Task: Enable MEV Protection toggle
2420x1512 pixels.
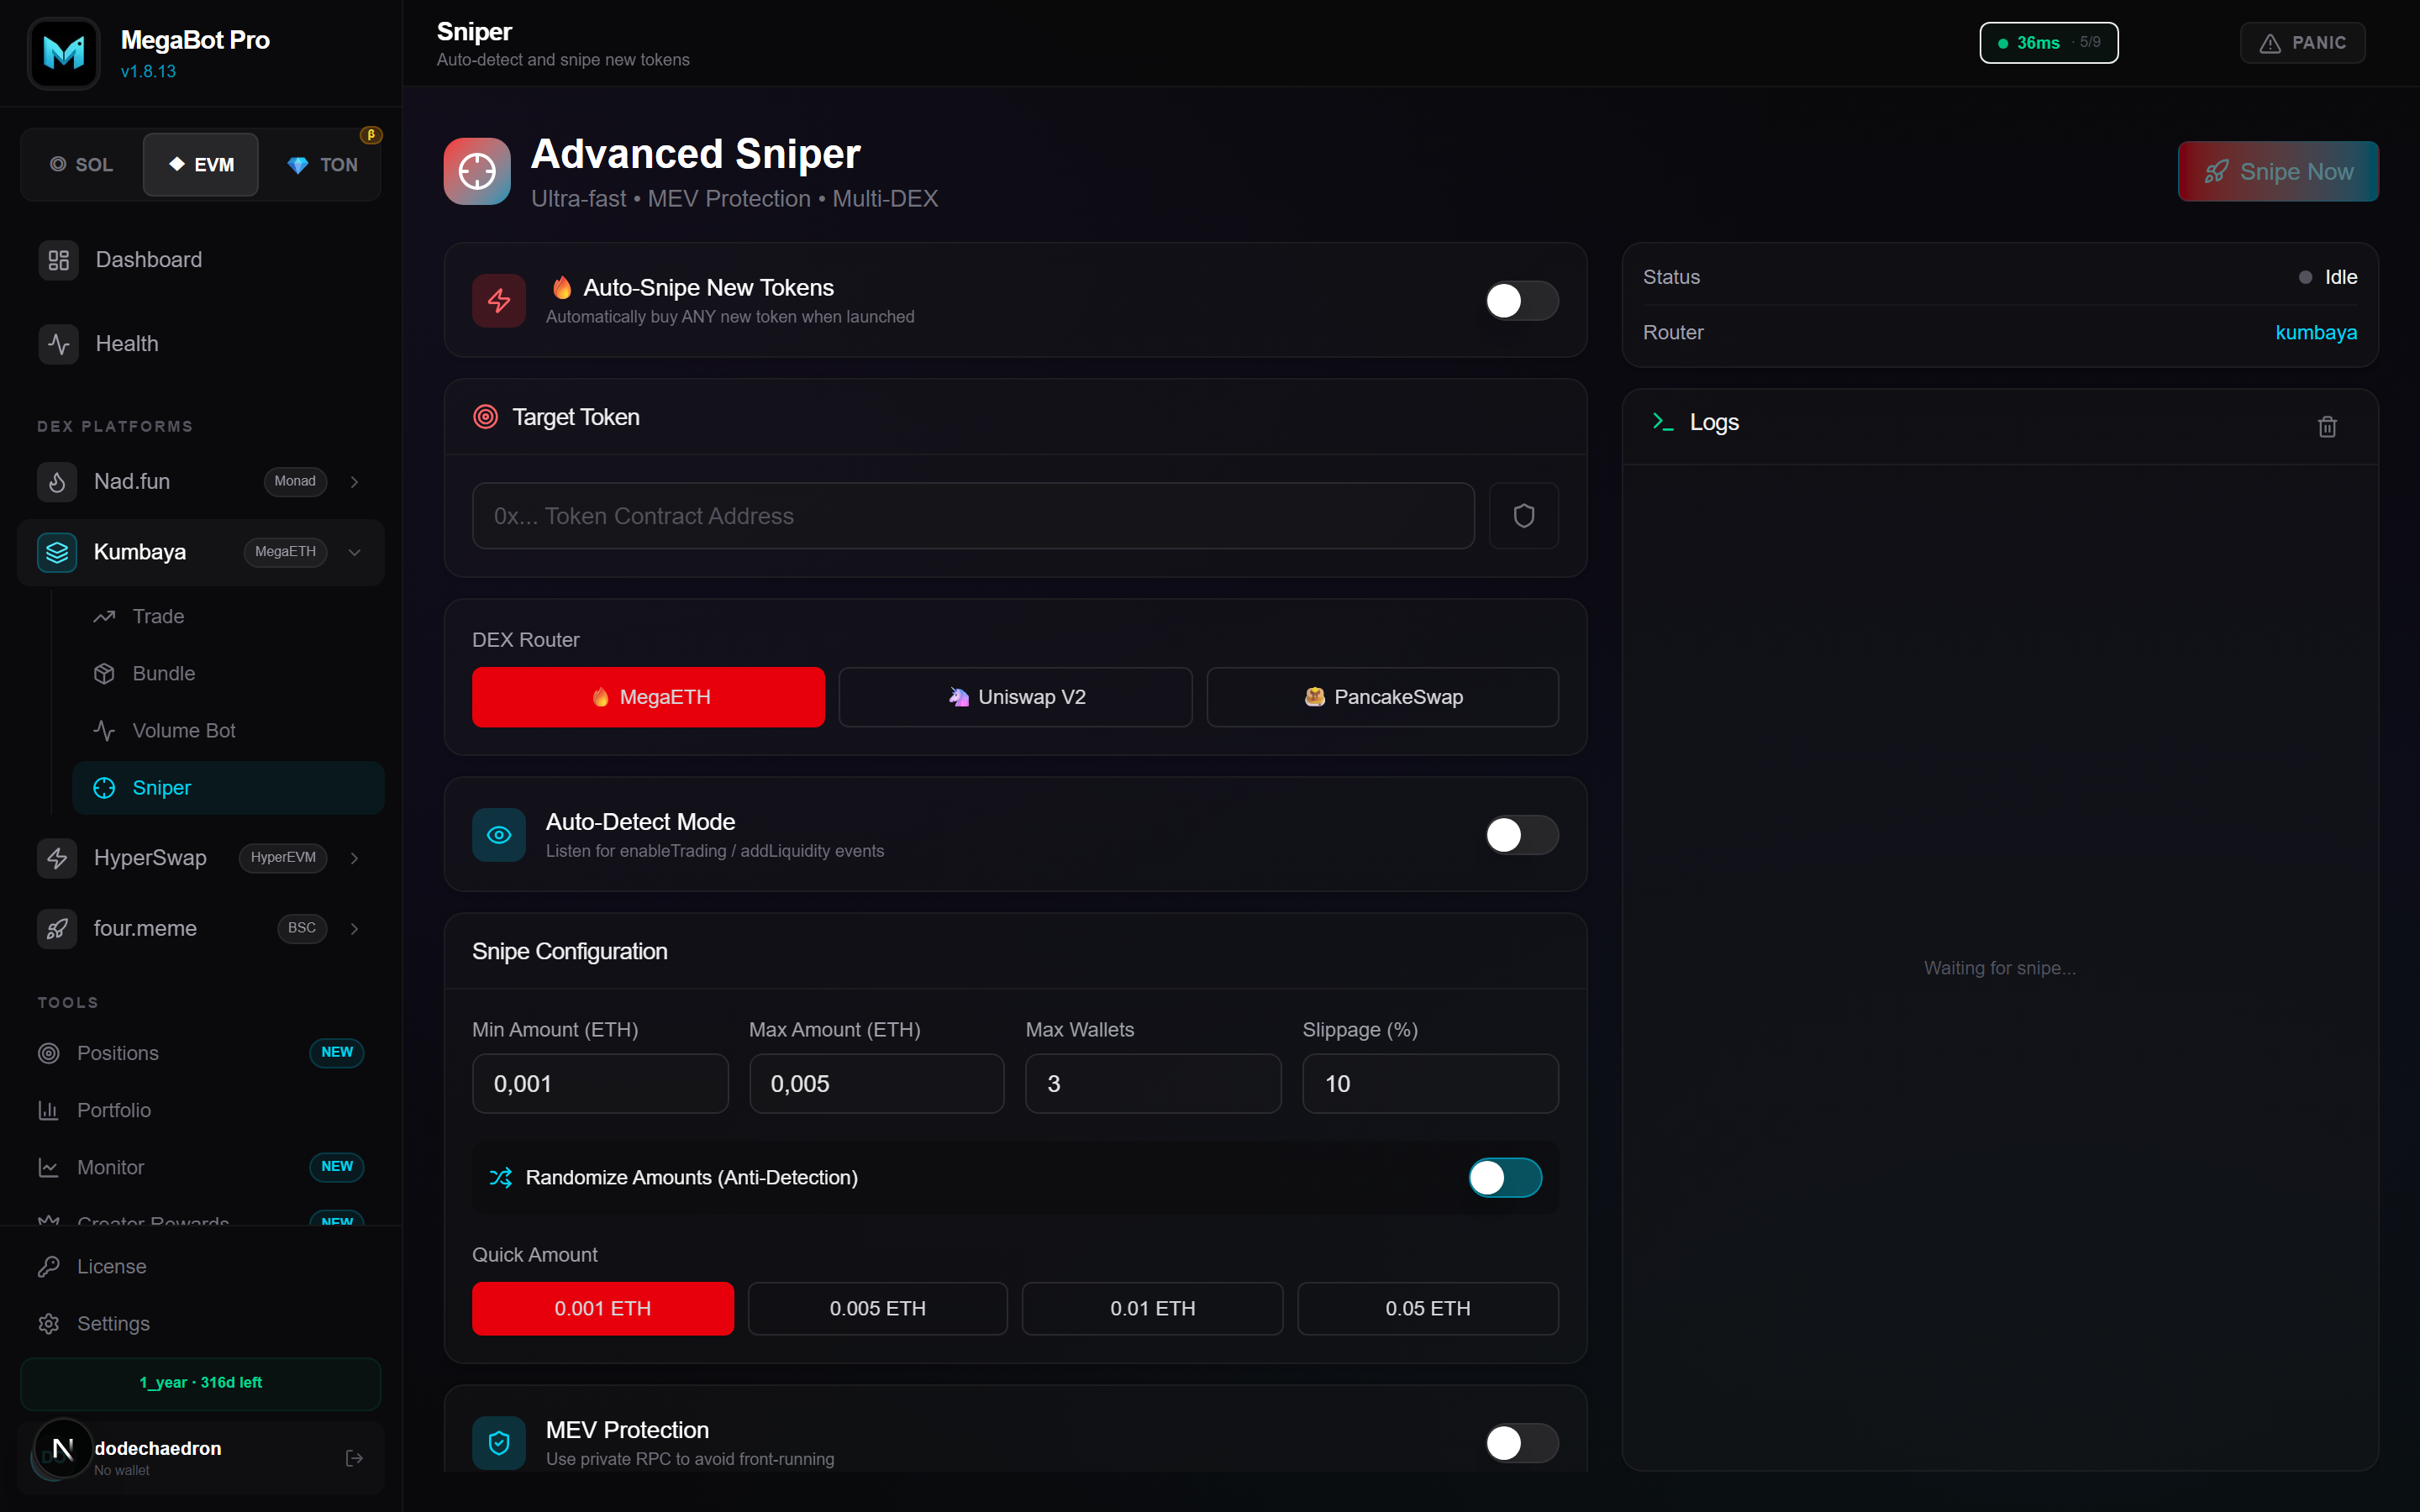Action: click(1521, 1442)
